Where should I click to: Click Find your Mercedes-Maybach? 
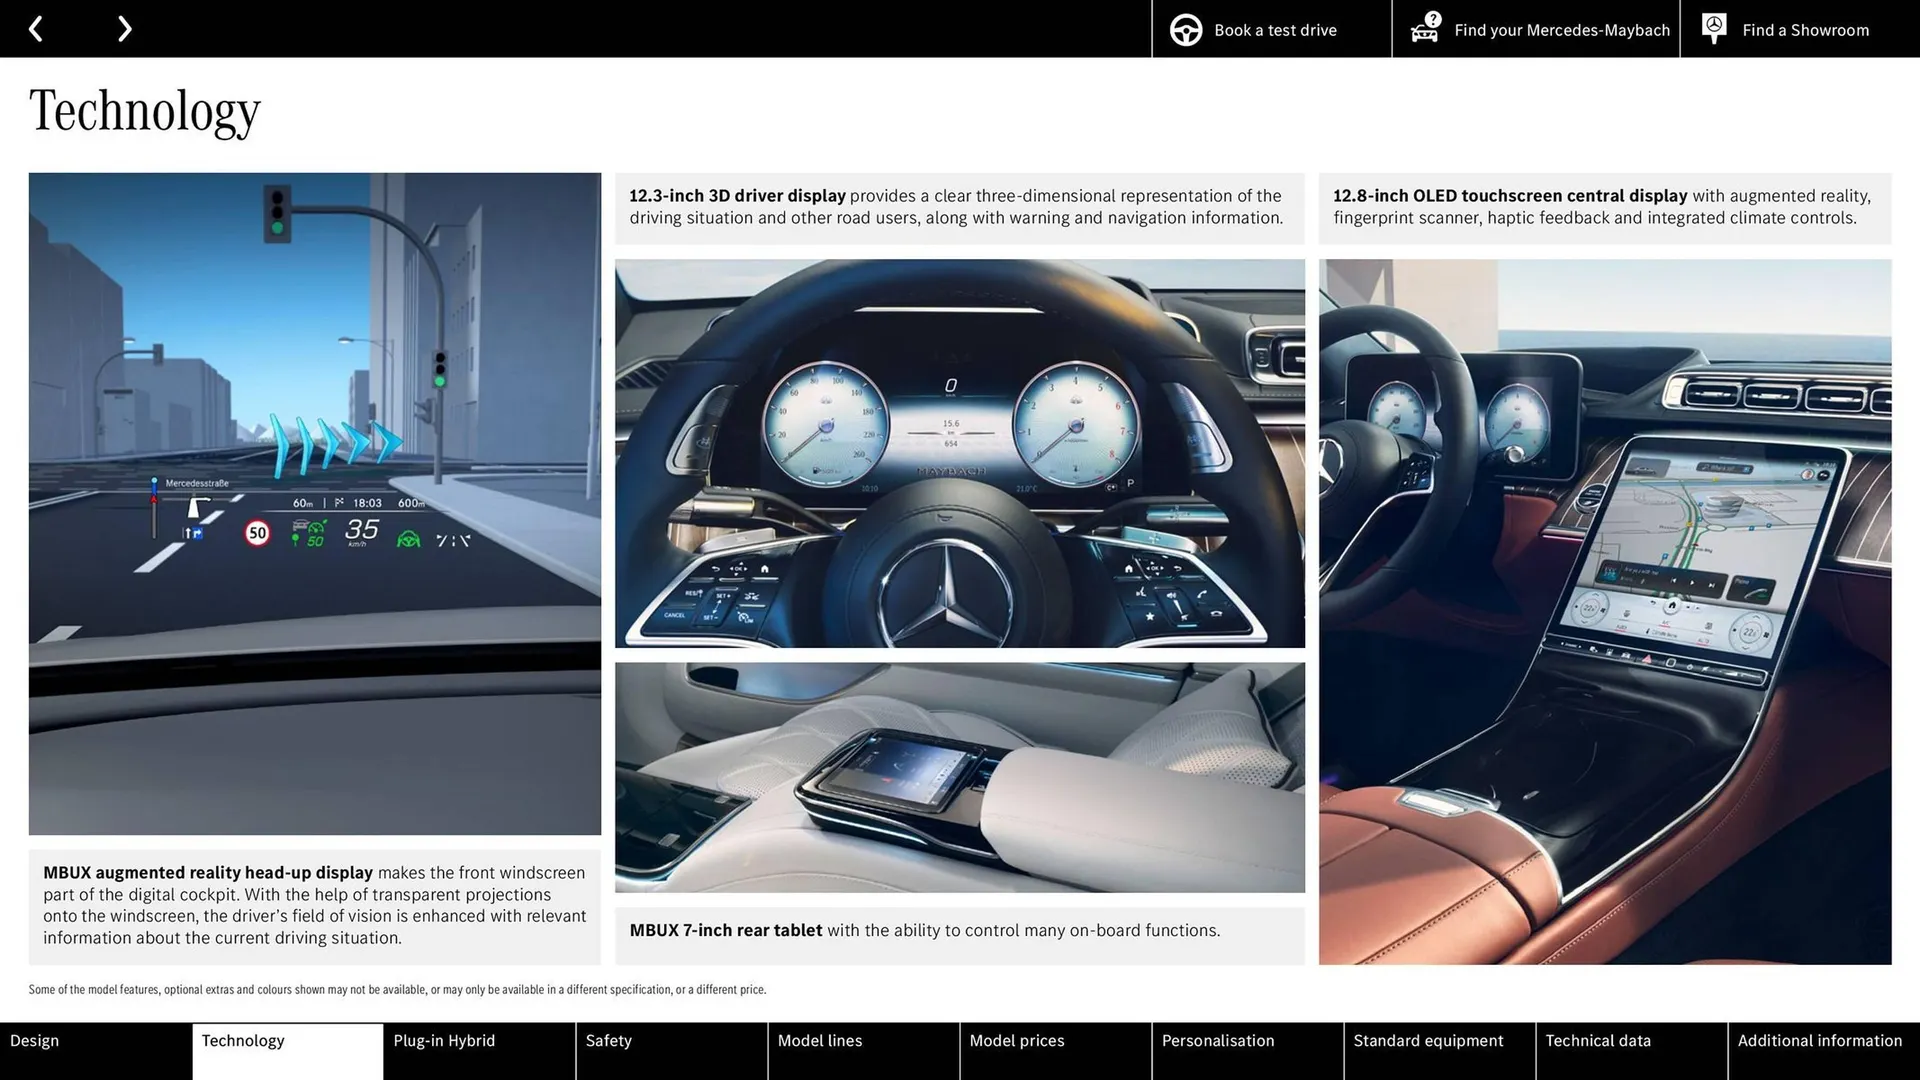1562,29
